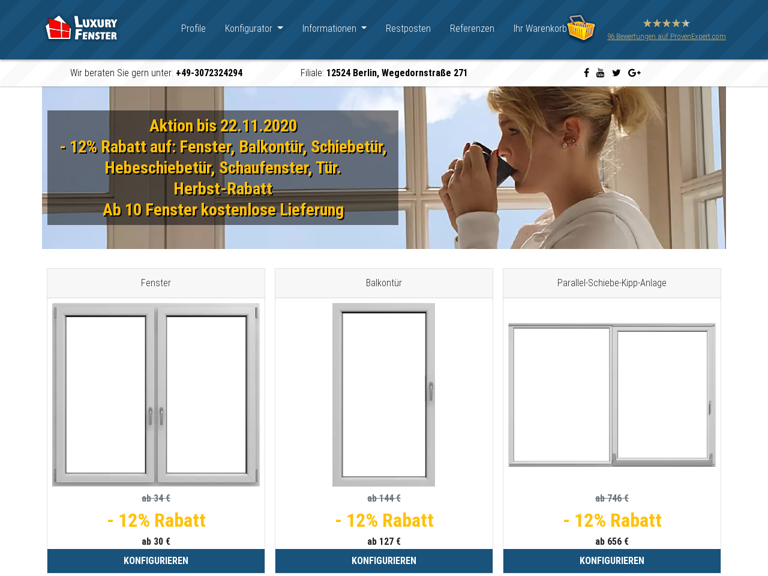Open the Profile menu item
The height and width of the screenshot is (576, 768).
click(193, 28)
